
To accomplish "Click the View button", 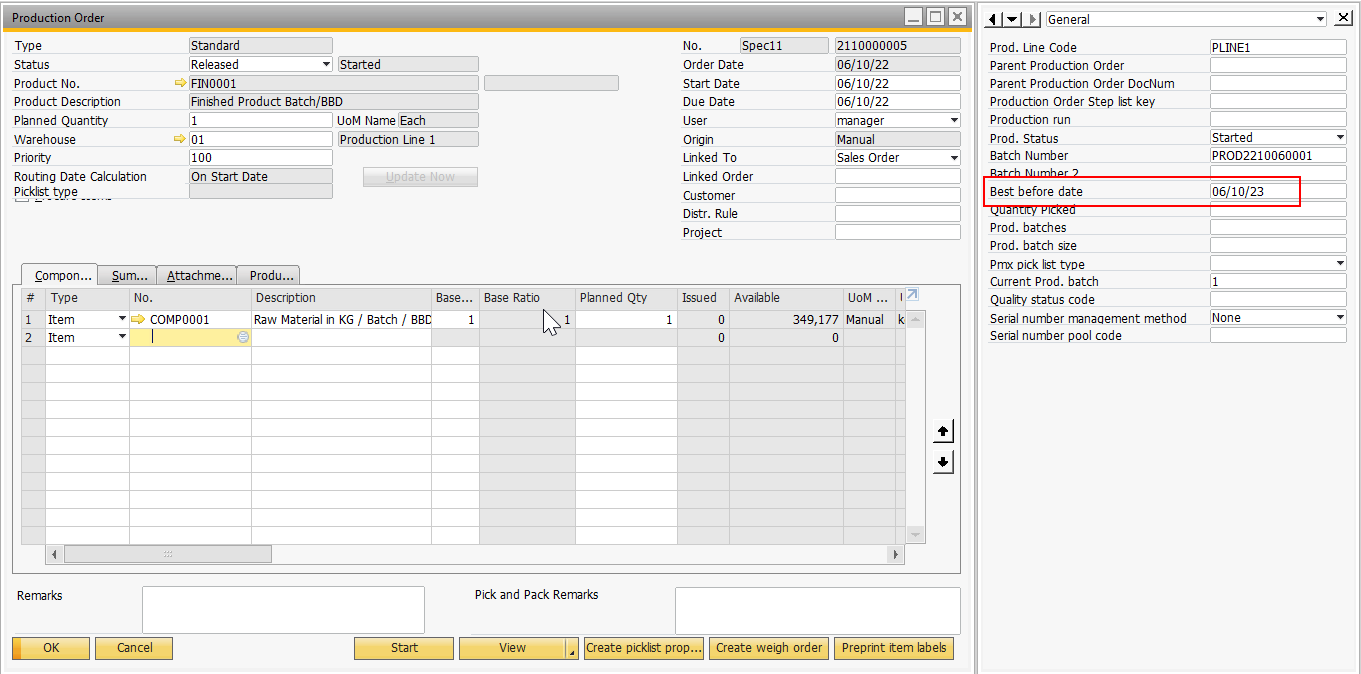I will (x=512, y=648).
